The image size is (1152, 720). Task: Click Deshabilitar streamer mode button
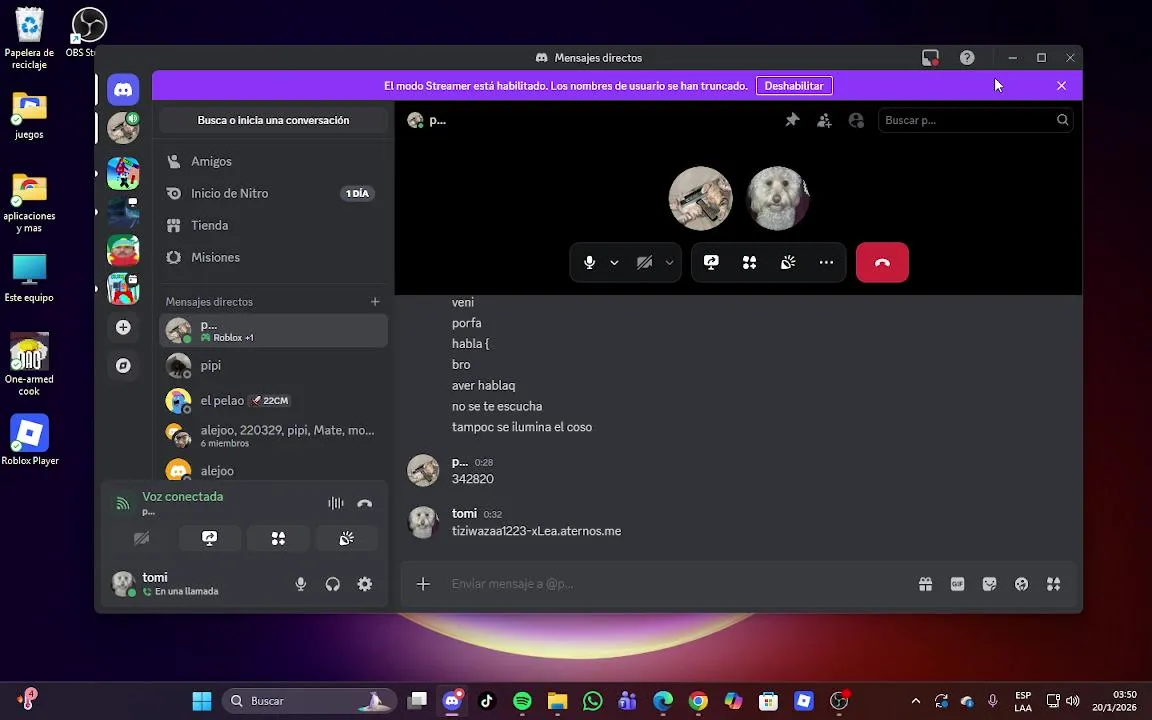794,86
